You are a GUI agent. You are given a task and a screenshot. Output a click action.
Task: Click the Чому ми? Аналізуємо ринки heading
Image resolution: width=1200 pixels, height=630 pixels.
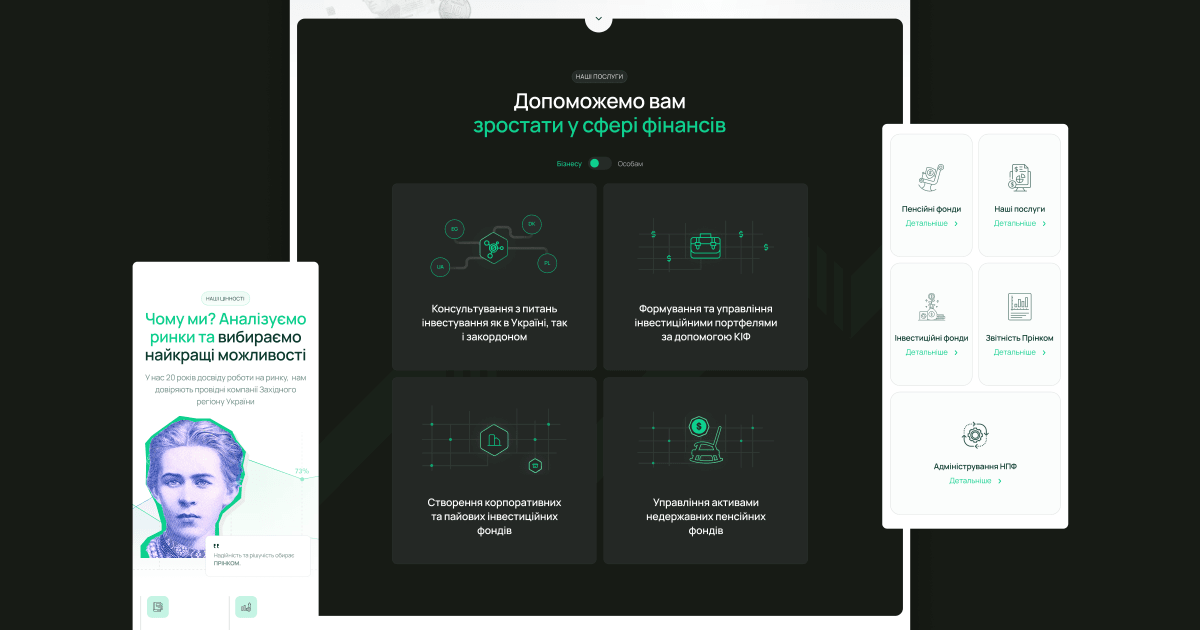pos(225,337)
